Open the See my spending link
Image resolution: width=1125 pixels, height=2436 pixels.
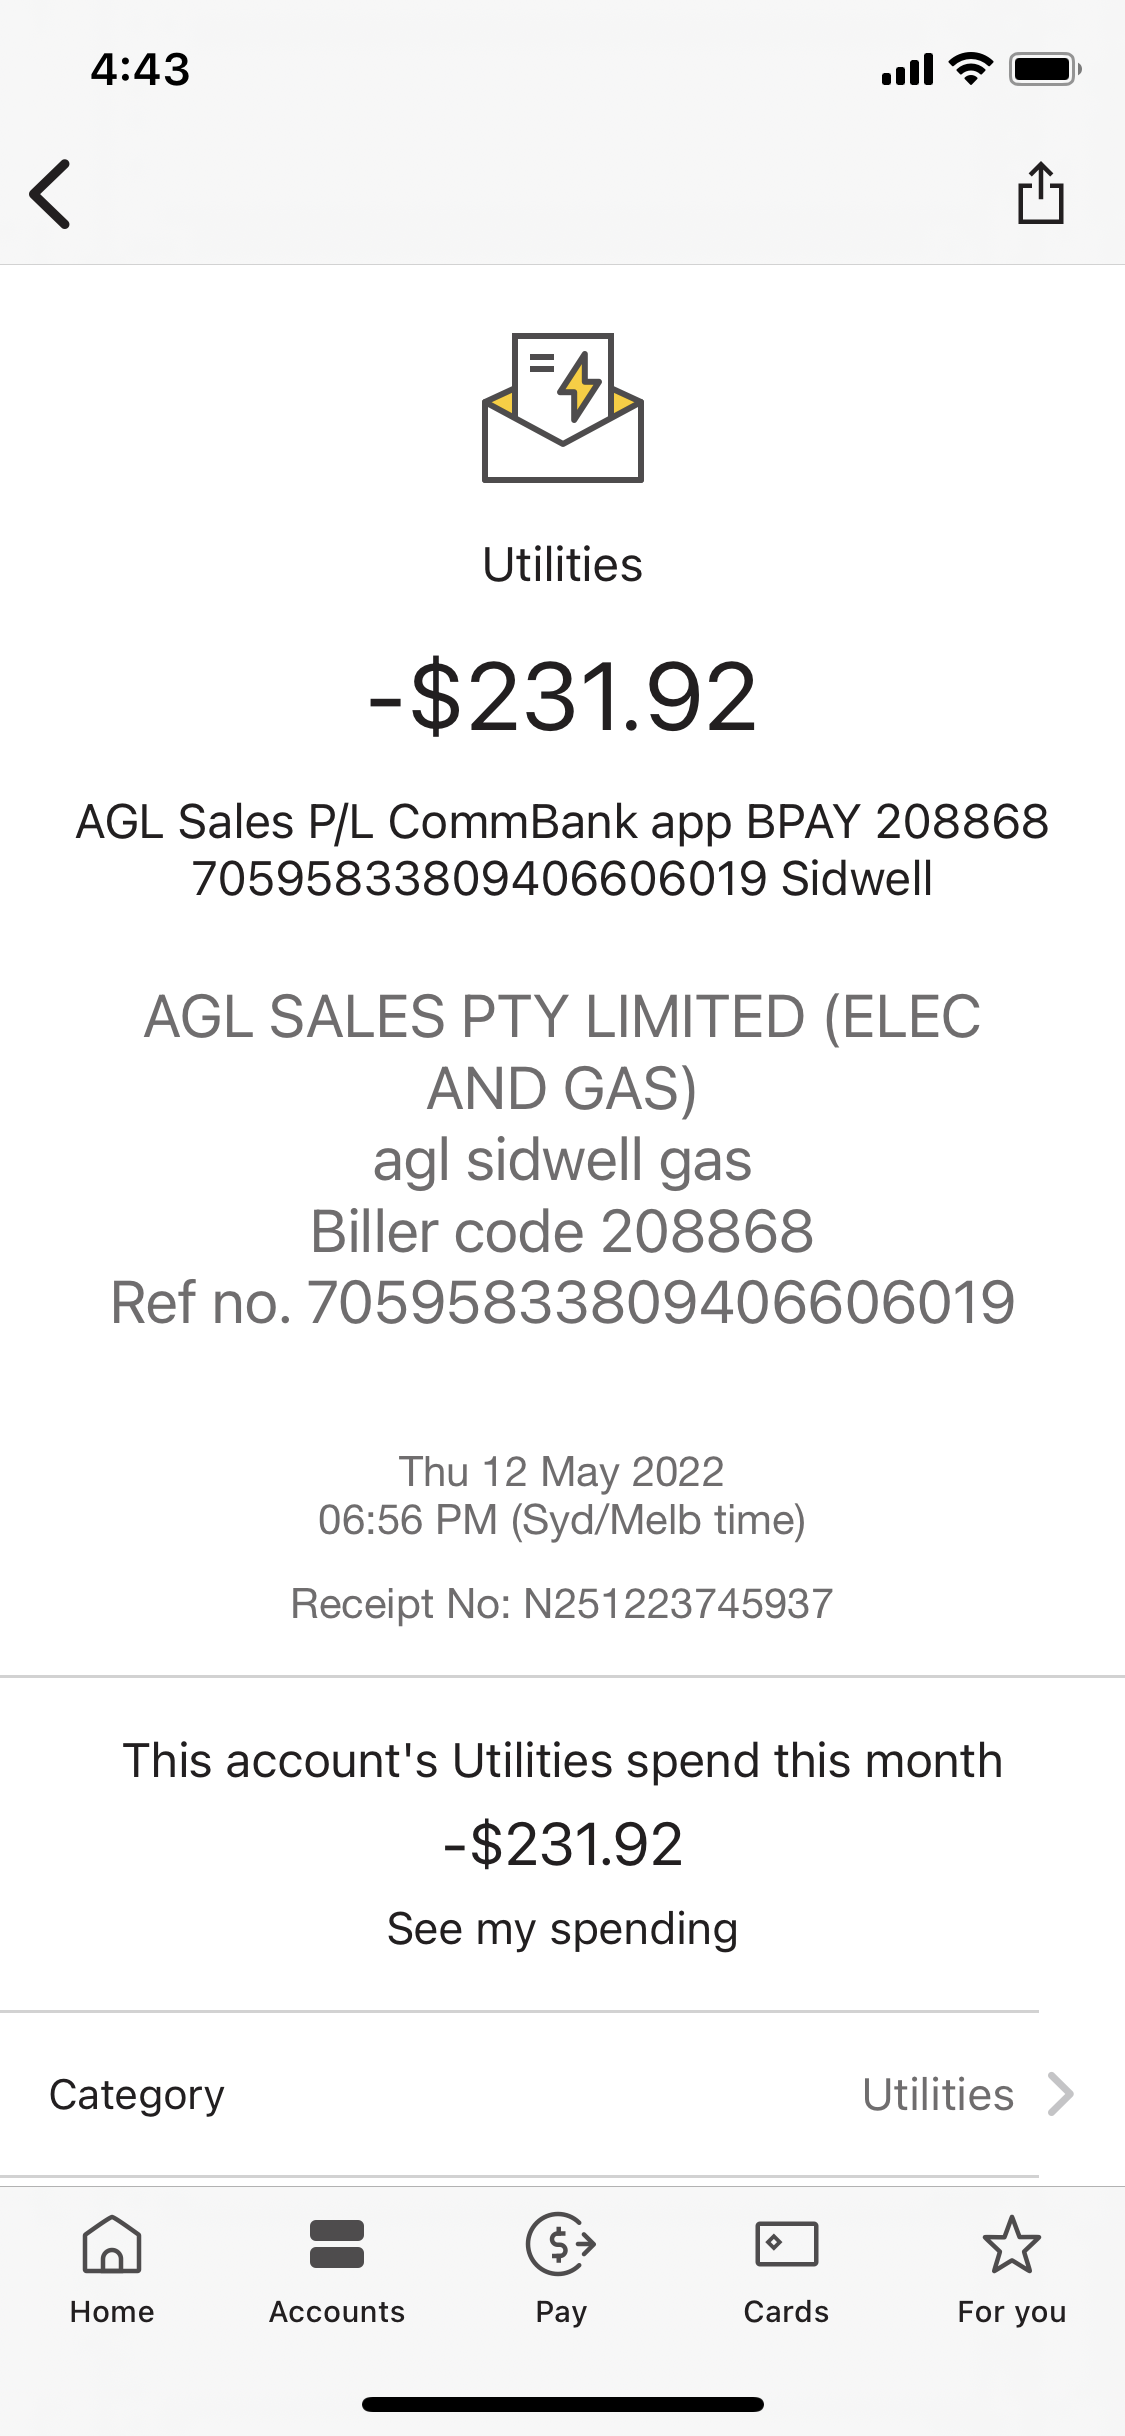[x=562, y=1929]
